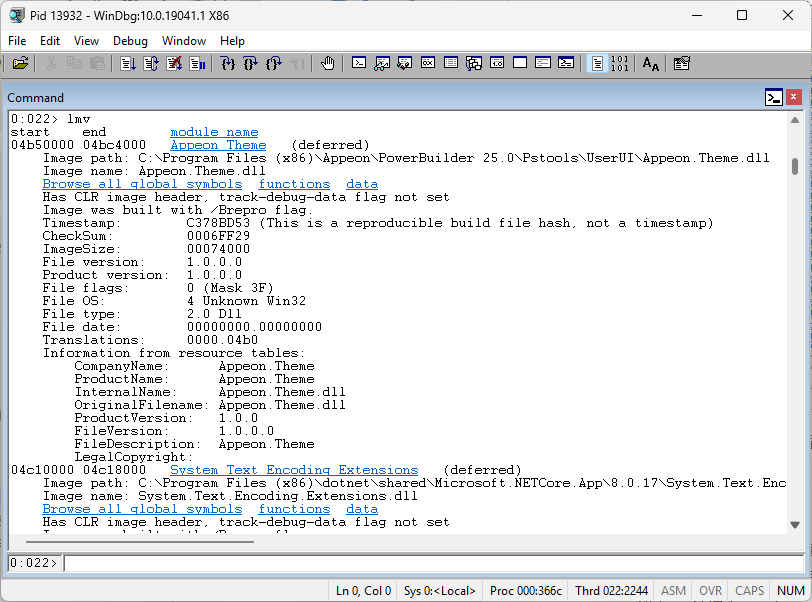Viewport: 812px width, 602px height.
Task: Open the Window menu
Action: coord(184,41)
